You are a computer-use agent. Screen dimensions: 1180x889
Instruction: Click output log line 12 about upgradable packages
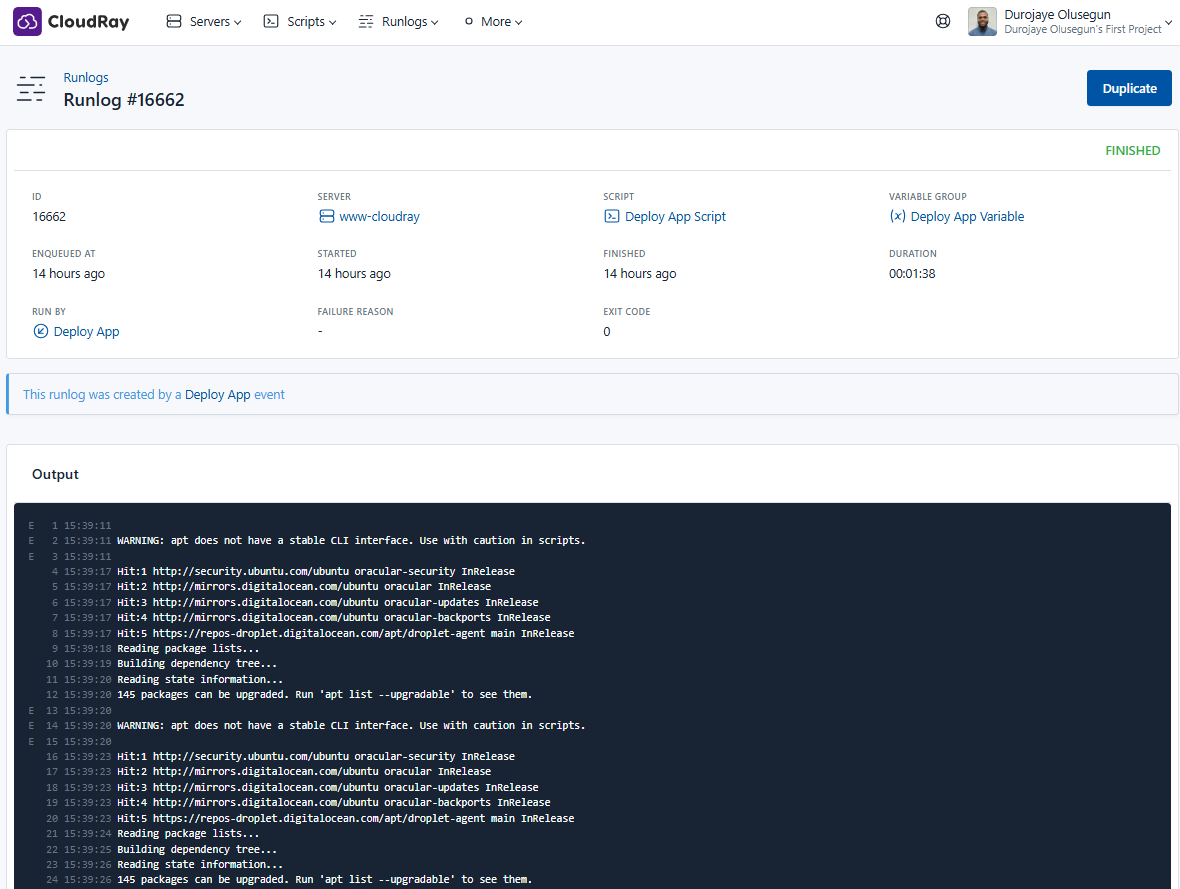[324, 695]
